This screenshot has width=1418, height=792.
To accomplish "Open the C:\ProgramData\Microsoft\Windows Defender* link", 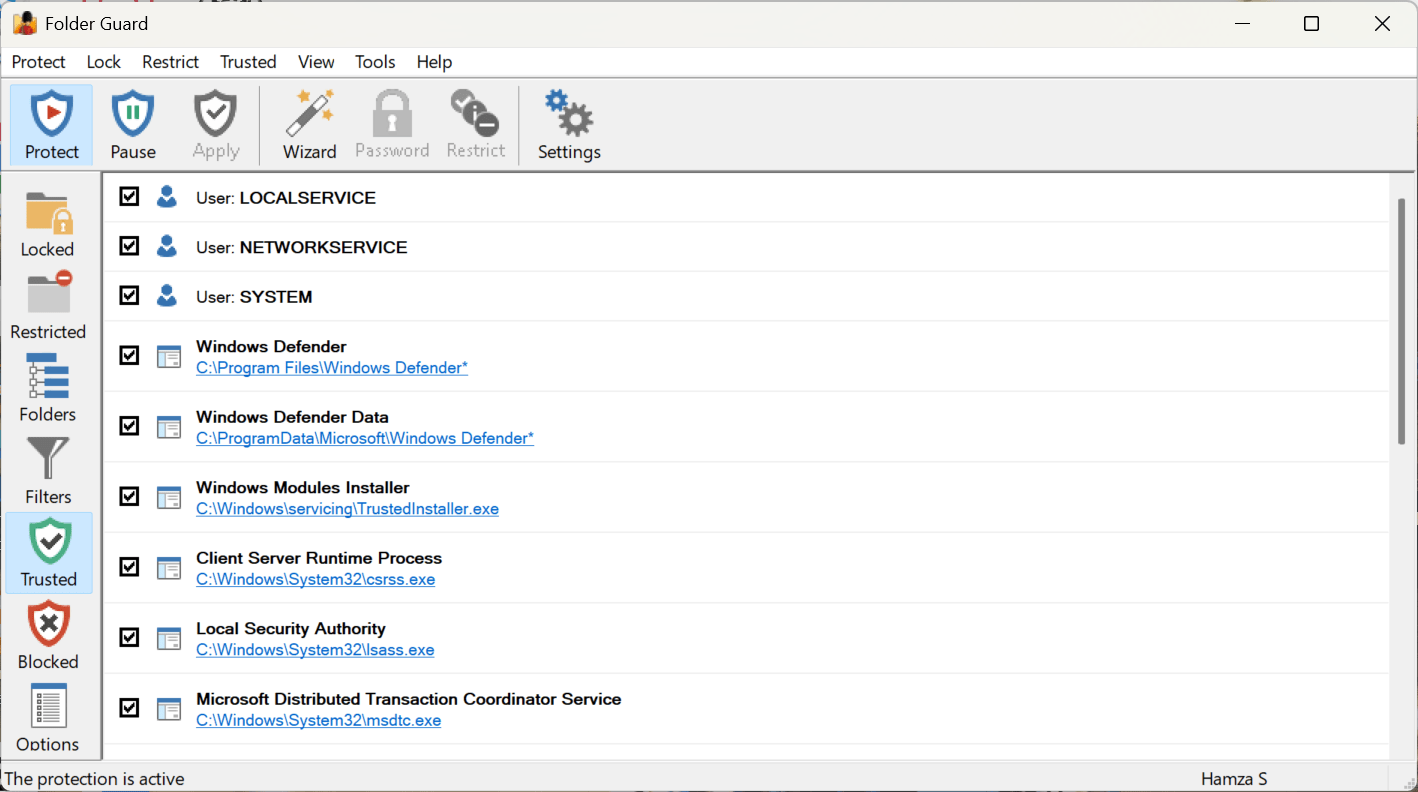I will pos(365,438).
